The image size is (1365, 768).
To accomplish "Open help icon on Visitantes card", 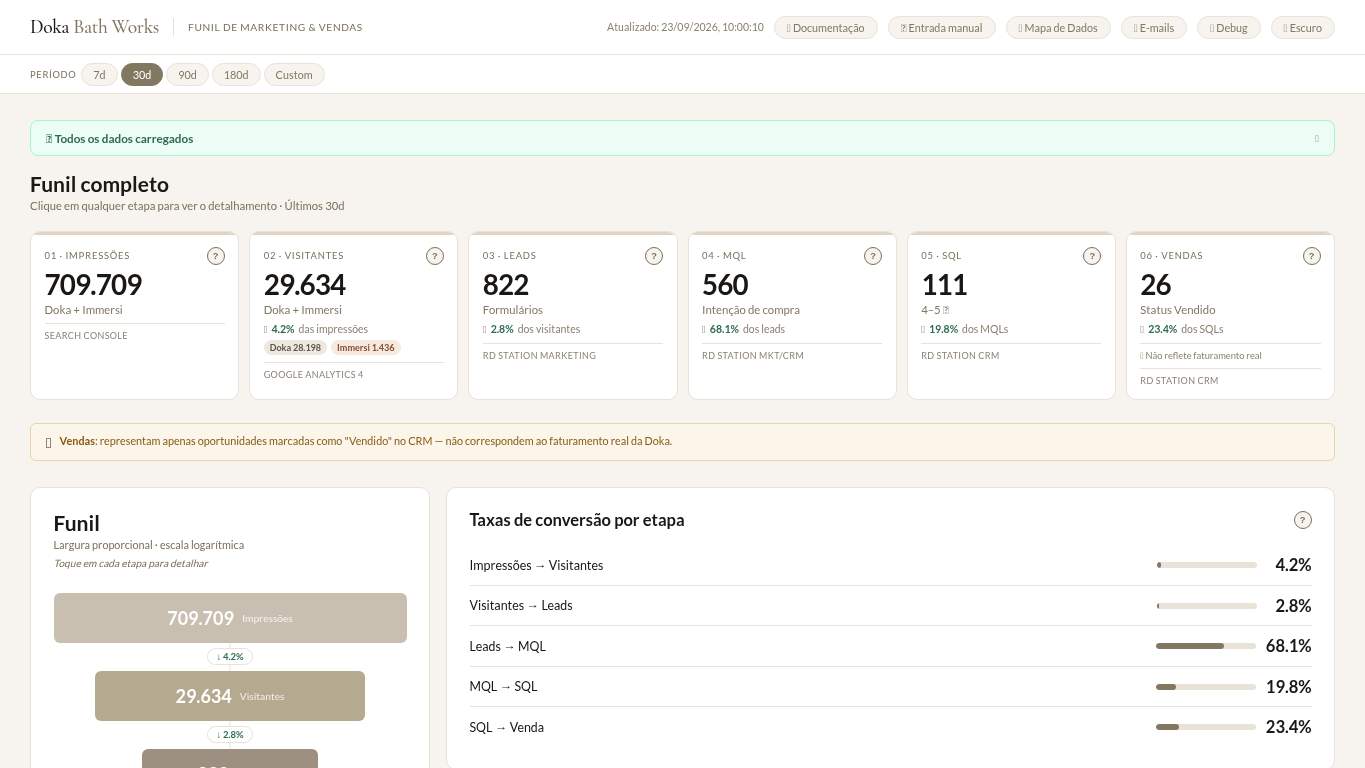I will pos(435,256).
